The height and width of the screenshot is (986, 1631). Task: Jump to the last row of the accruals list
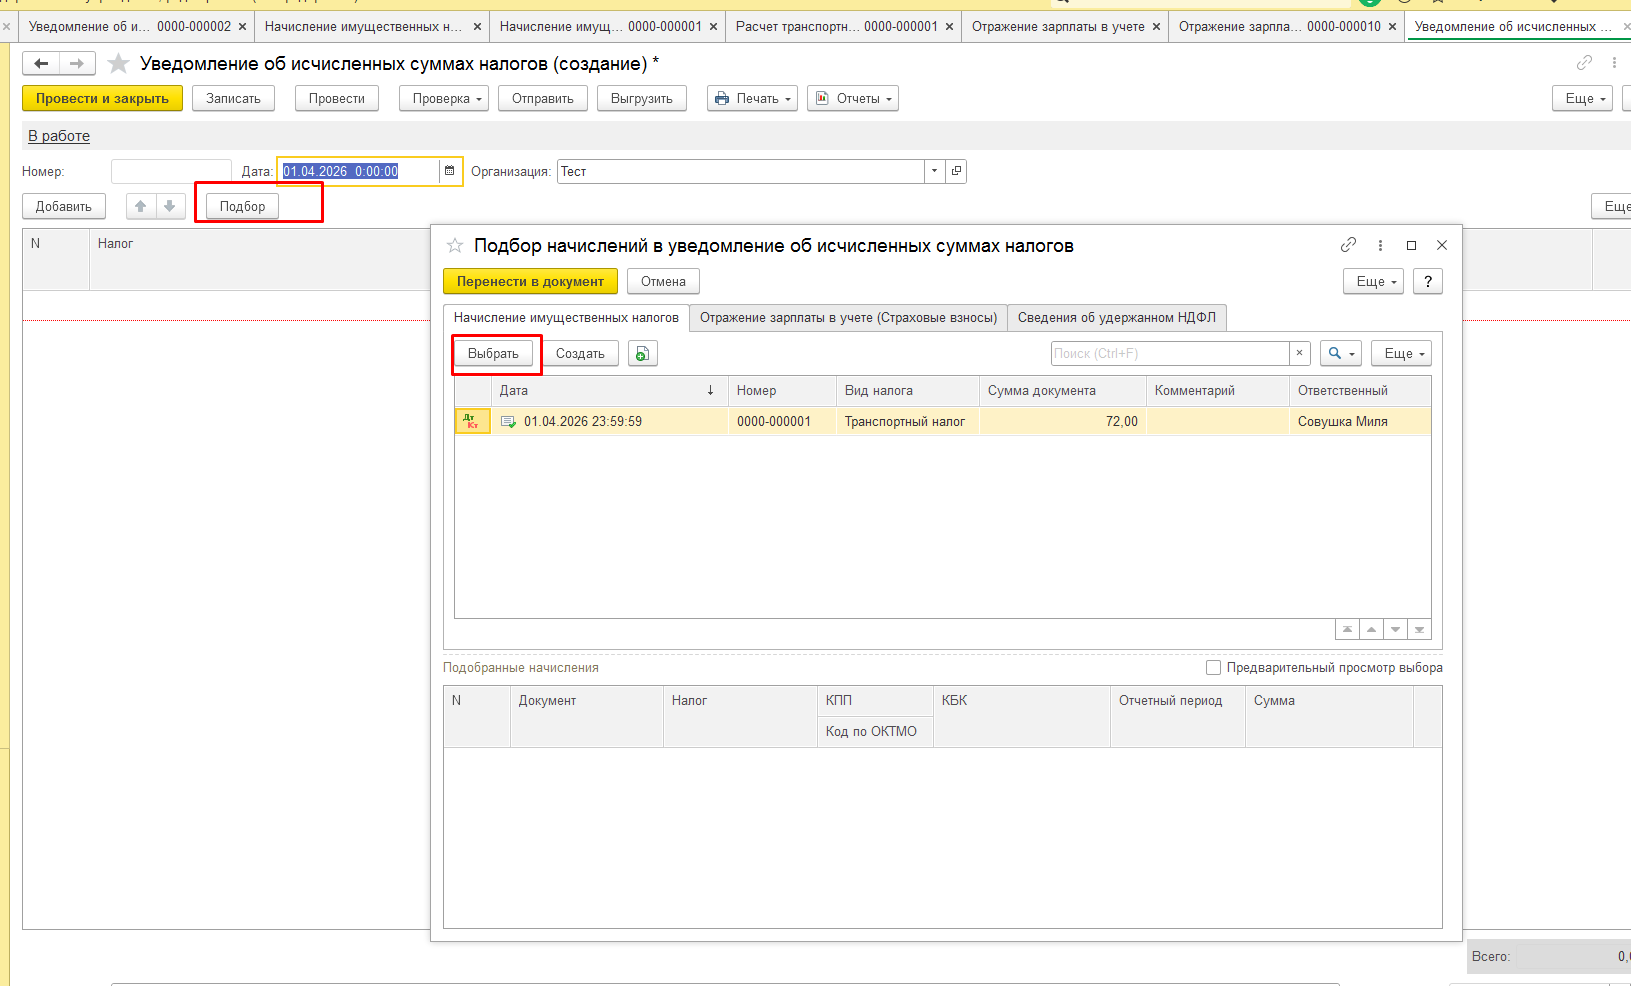point(1420,629)
